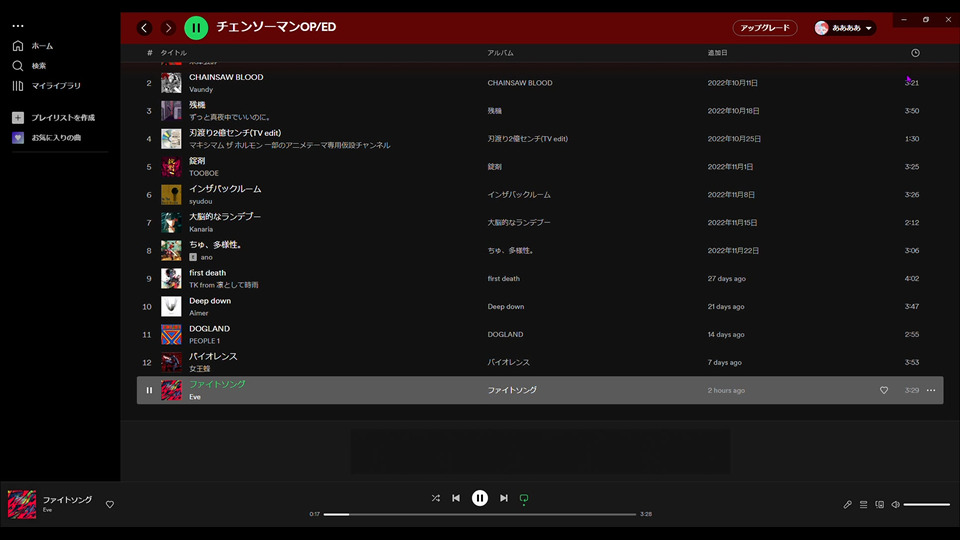This screenshot has width=960, height=540.
Task: Click the purple heart liked songs icon
Action: [18, 138]
